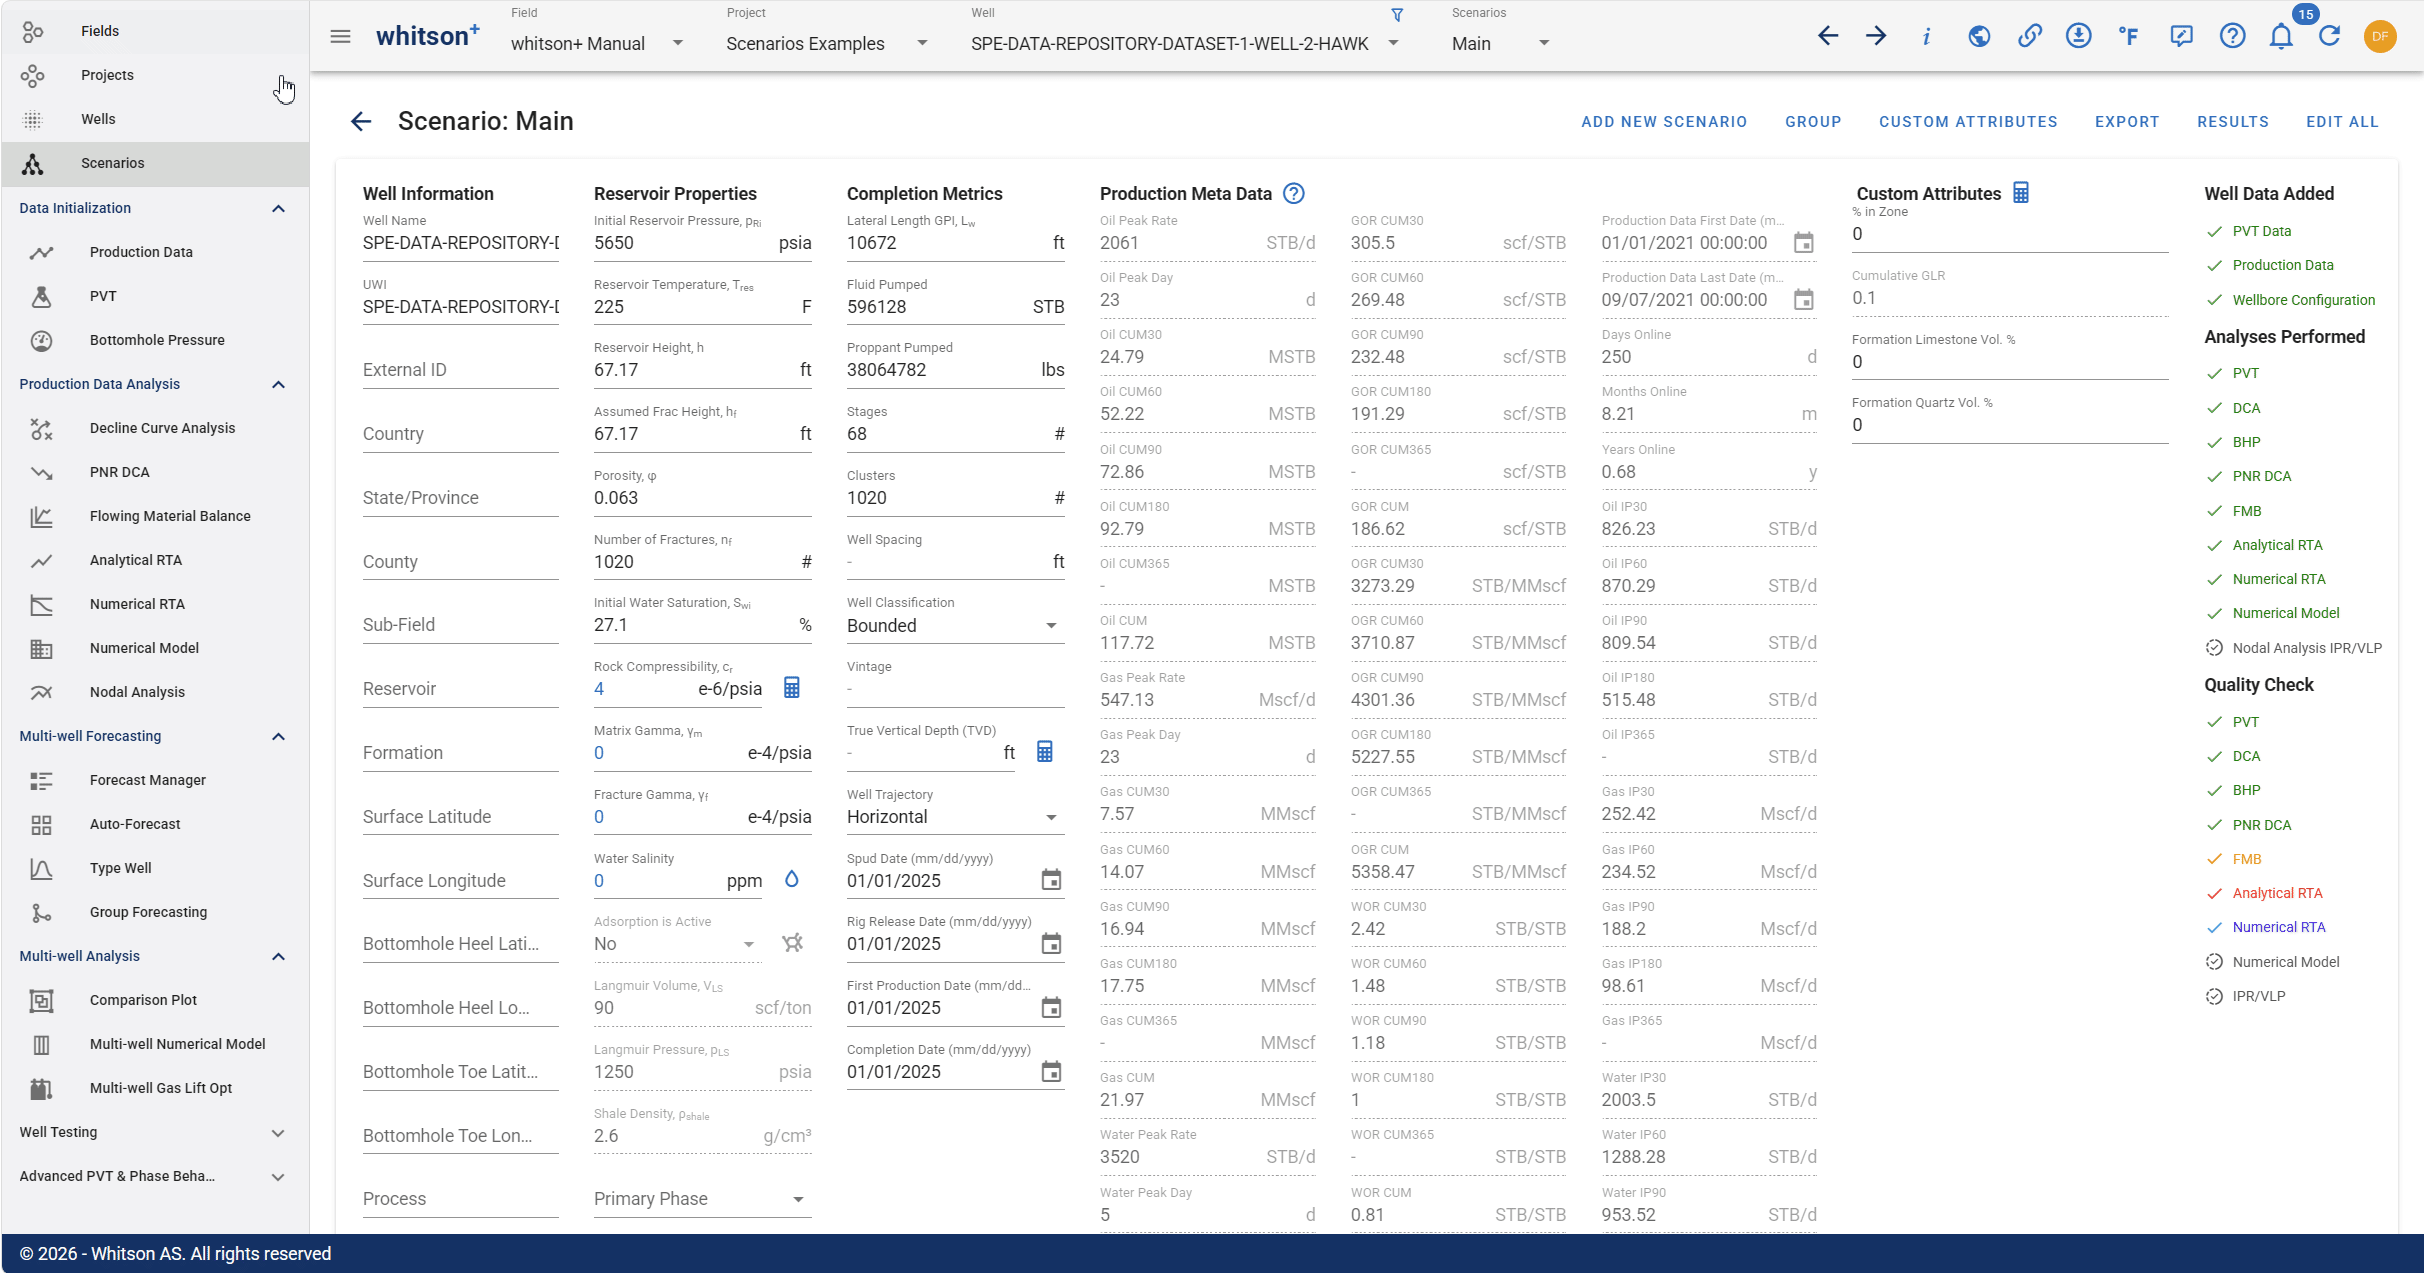Image resolution: width=2424 pixels, height=1273 pixels.
Task: Open Decline Curve Analysis module
Action: [155, 428]
